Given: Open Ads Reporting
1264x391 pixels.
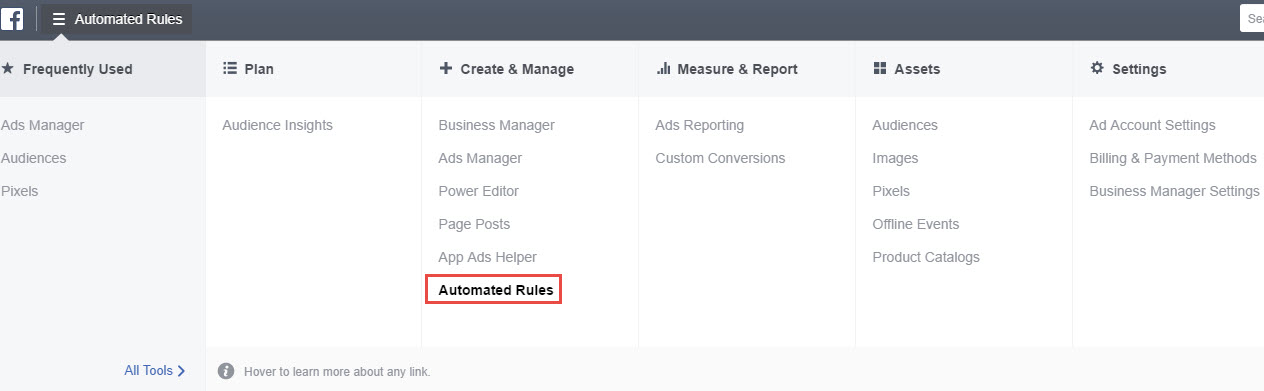Looking at the screenshot, I should coord(699,125).
